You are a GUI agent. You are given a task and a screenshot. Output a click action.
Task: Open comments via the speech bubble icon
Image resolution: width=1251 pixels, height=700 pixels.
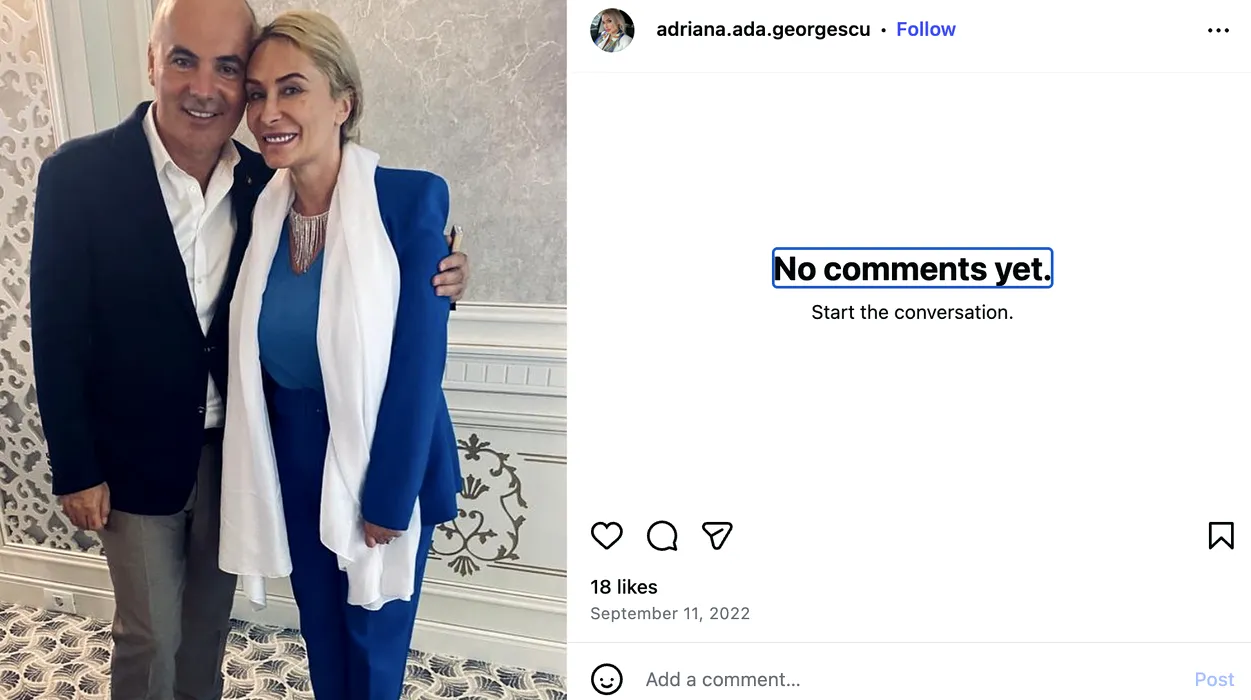[662, 536]
